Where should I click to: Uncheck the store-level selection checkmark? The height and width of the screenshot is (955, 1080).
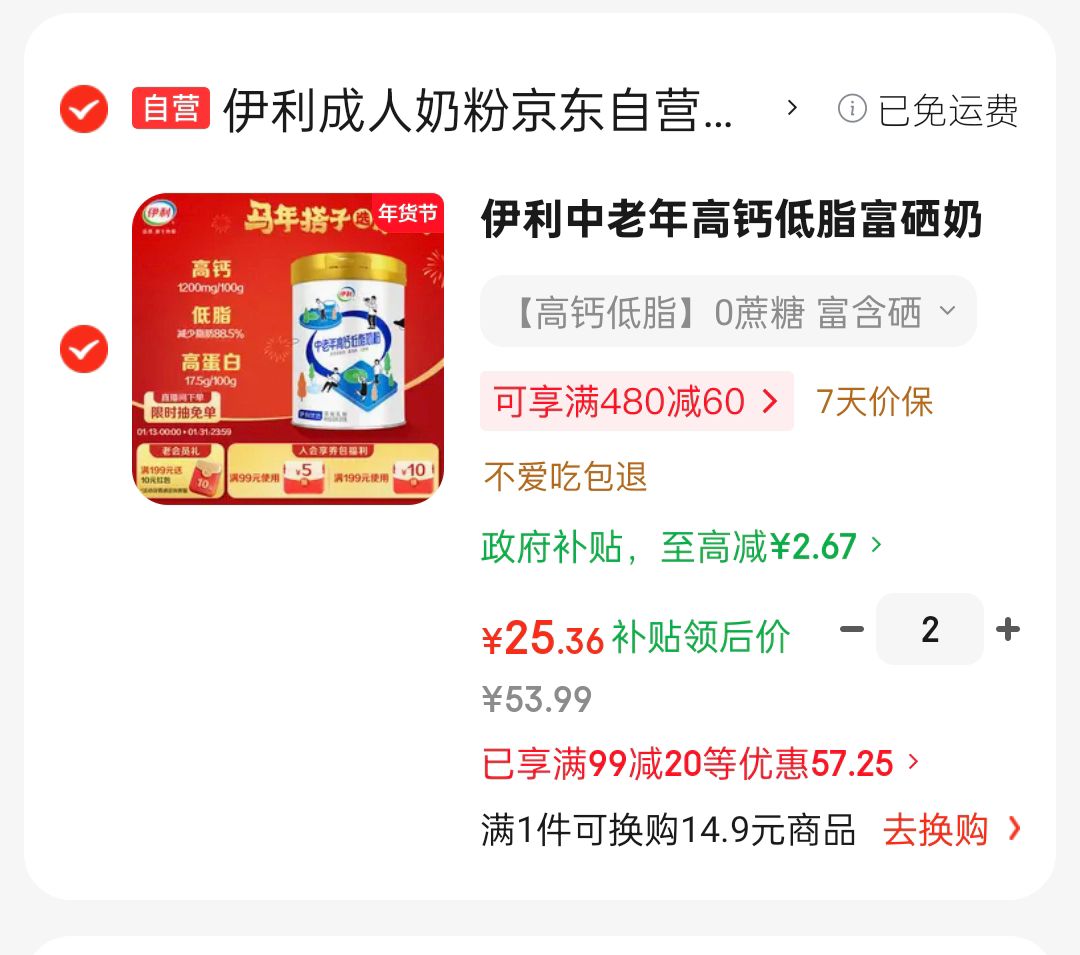pyautogui.click(x=83, y=109)
